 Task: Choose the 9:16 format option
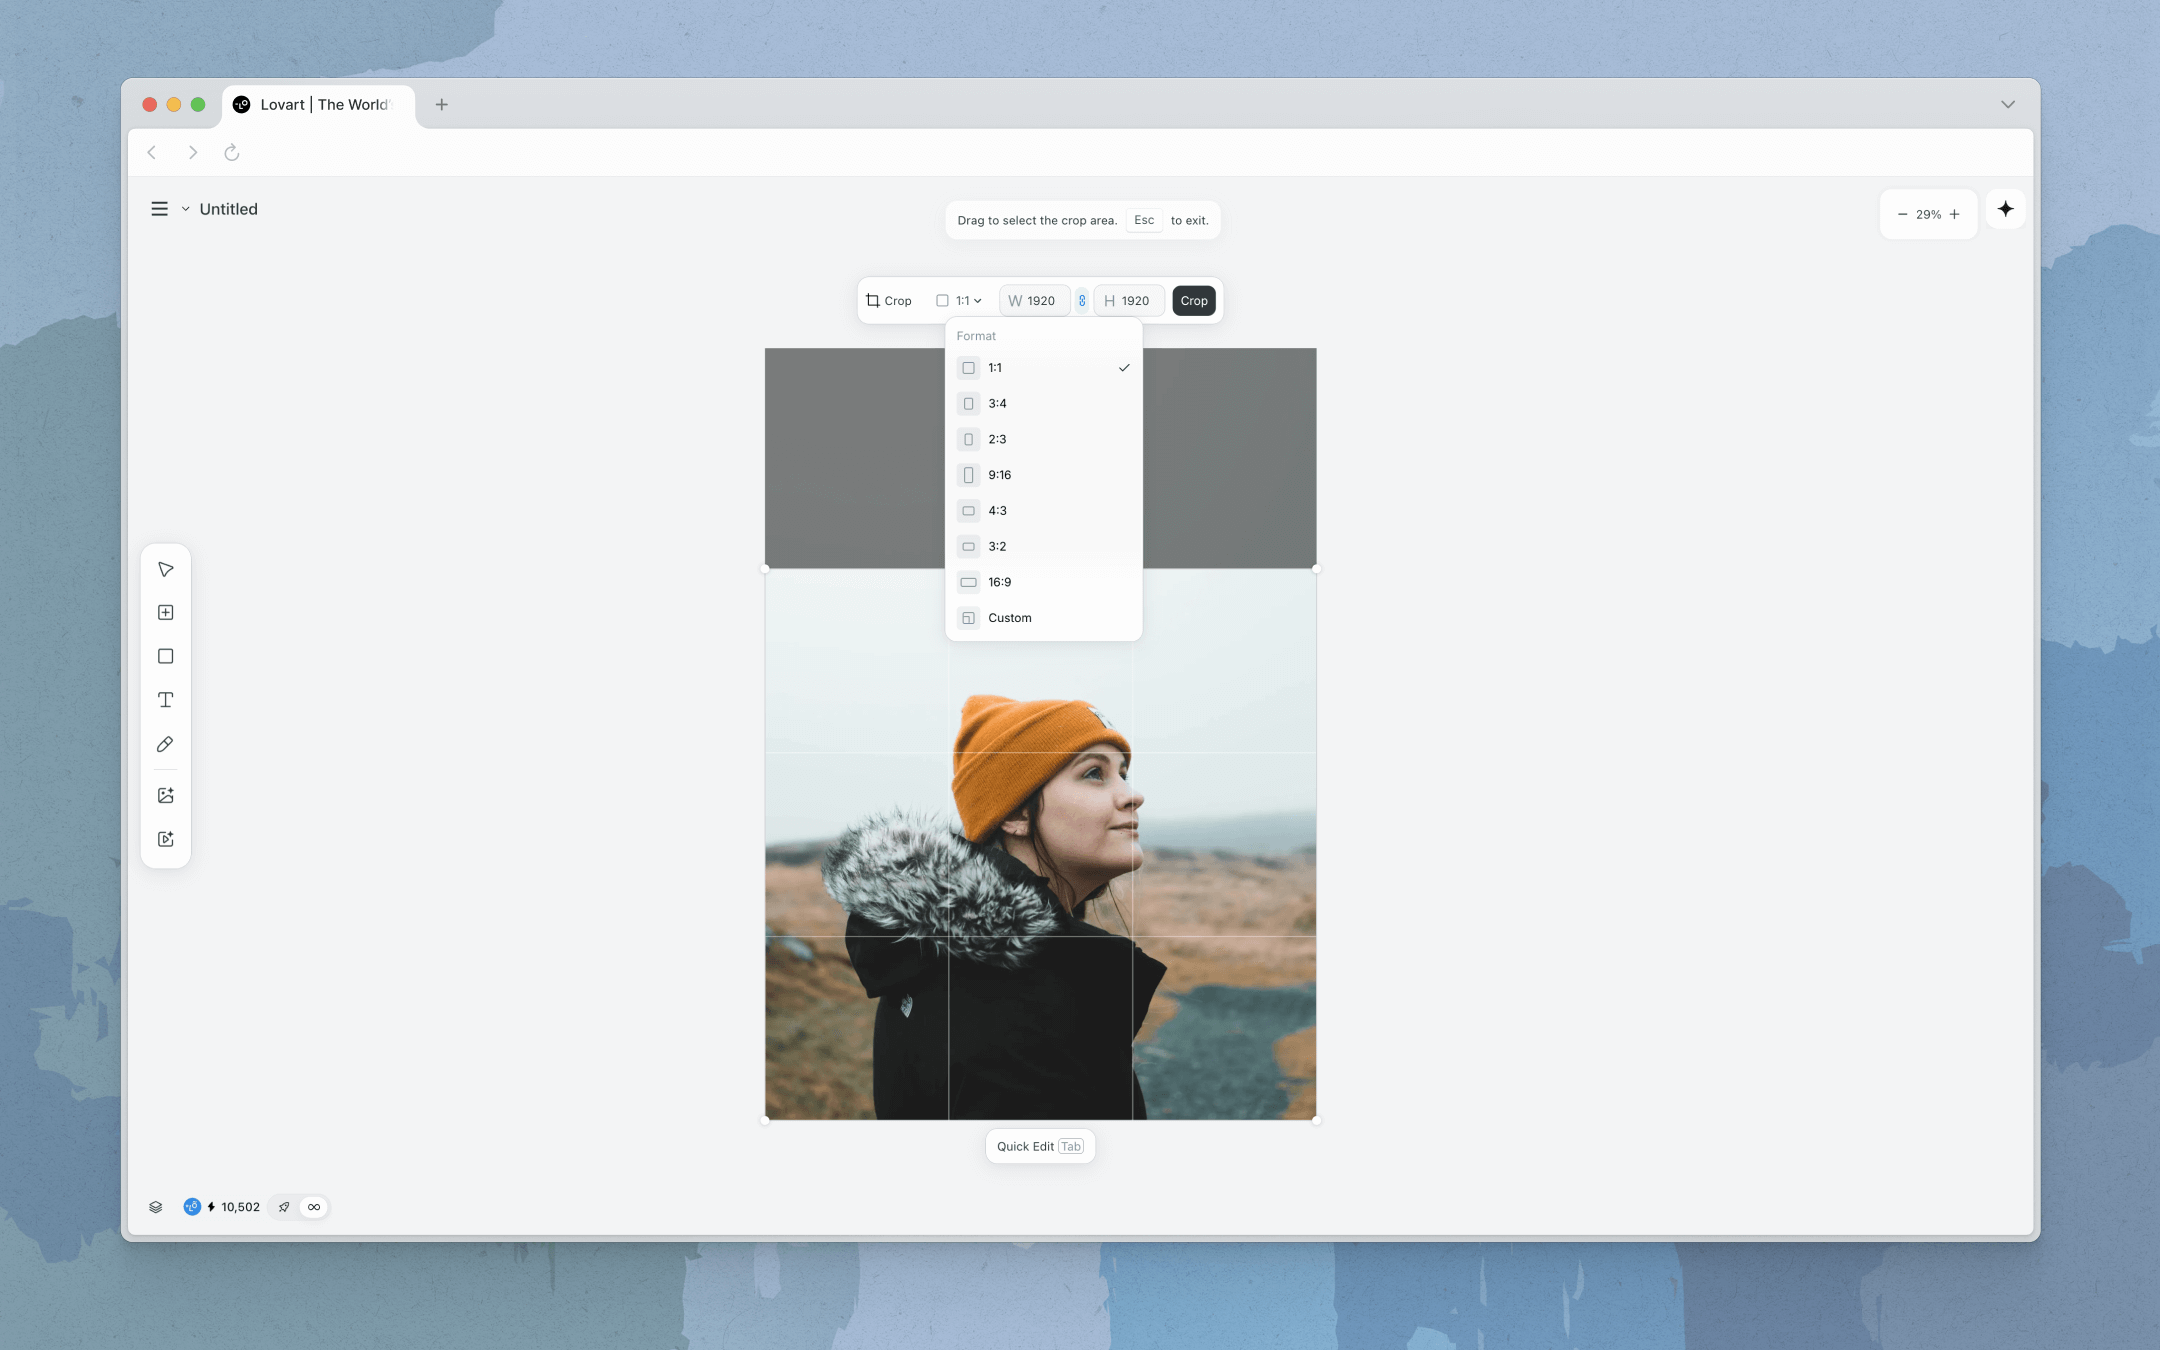point(1044,475)
